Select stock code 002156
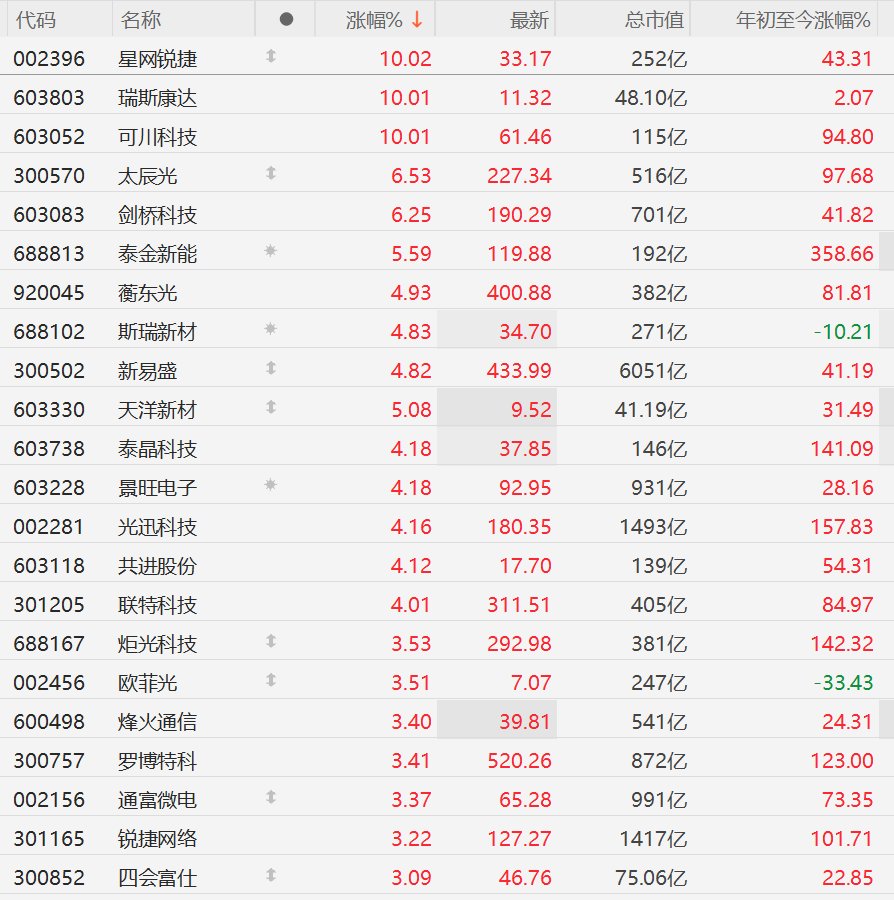 click(49, 801)
